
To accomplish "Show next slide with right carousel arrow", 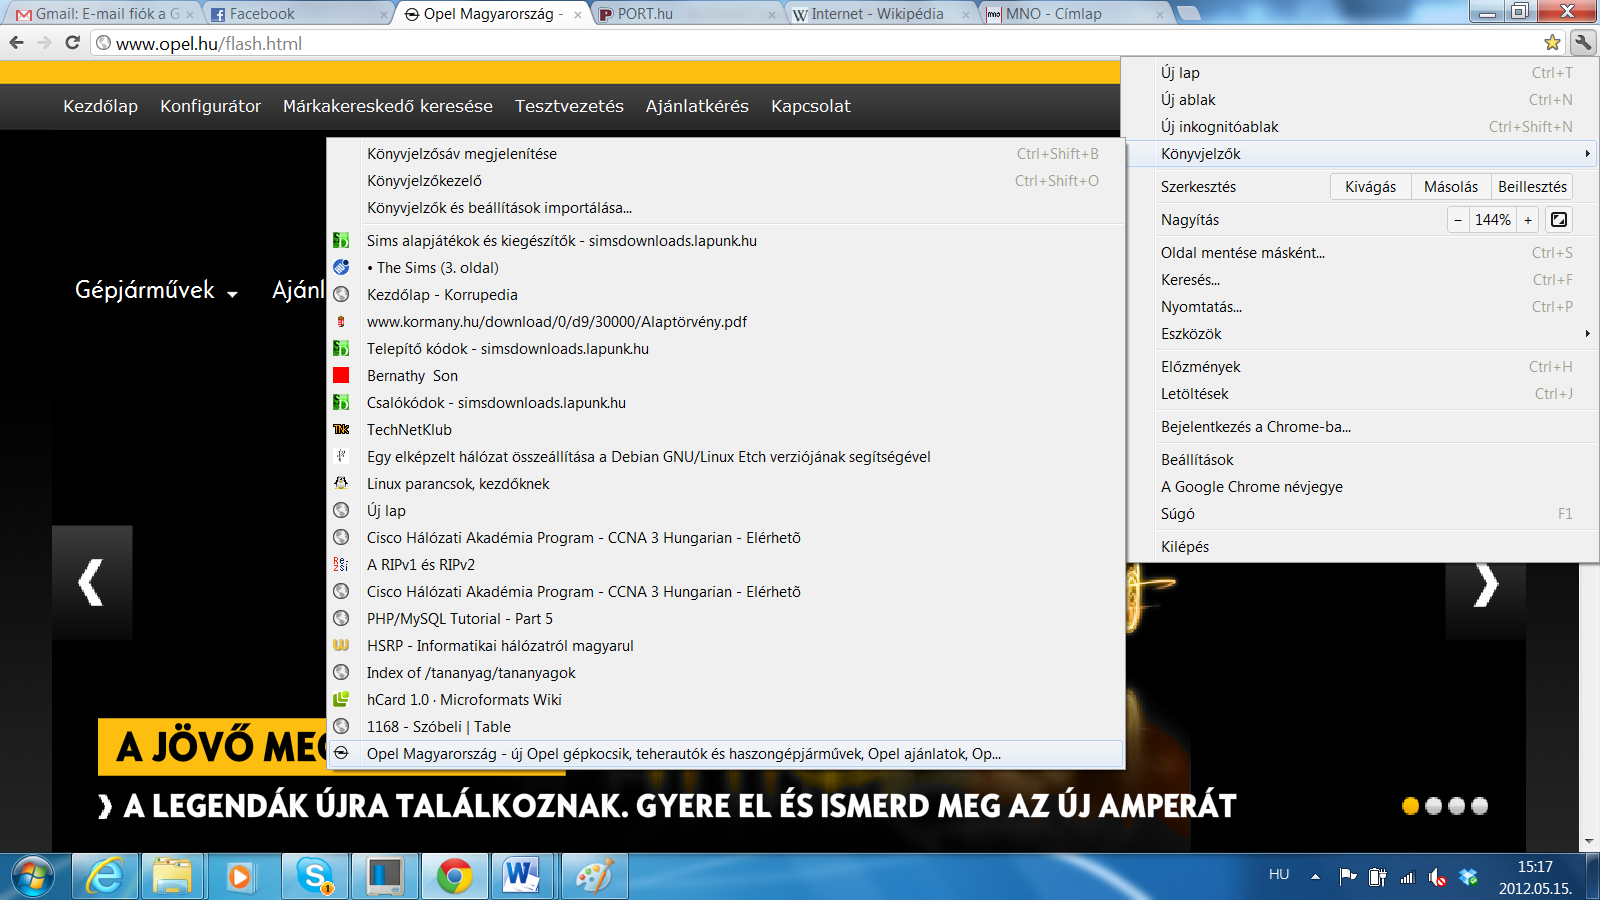I will pyautogui.click(x=1486, y=585).
